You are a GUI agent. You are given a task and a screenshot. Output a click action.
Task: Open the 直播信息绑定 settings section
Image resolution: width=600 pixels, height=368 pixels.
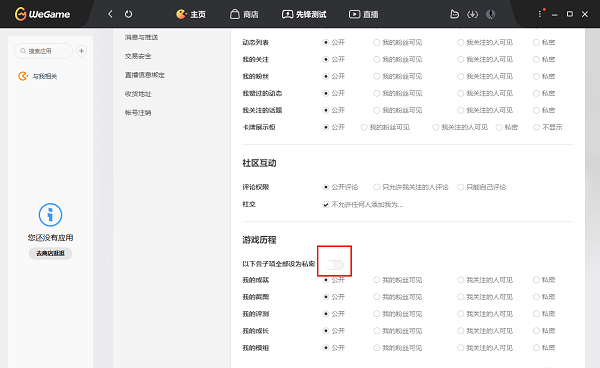pos(145,75)
